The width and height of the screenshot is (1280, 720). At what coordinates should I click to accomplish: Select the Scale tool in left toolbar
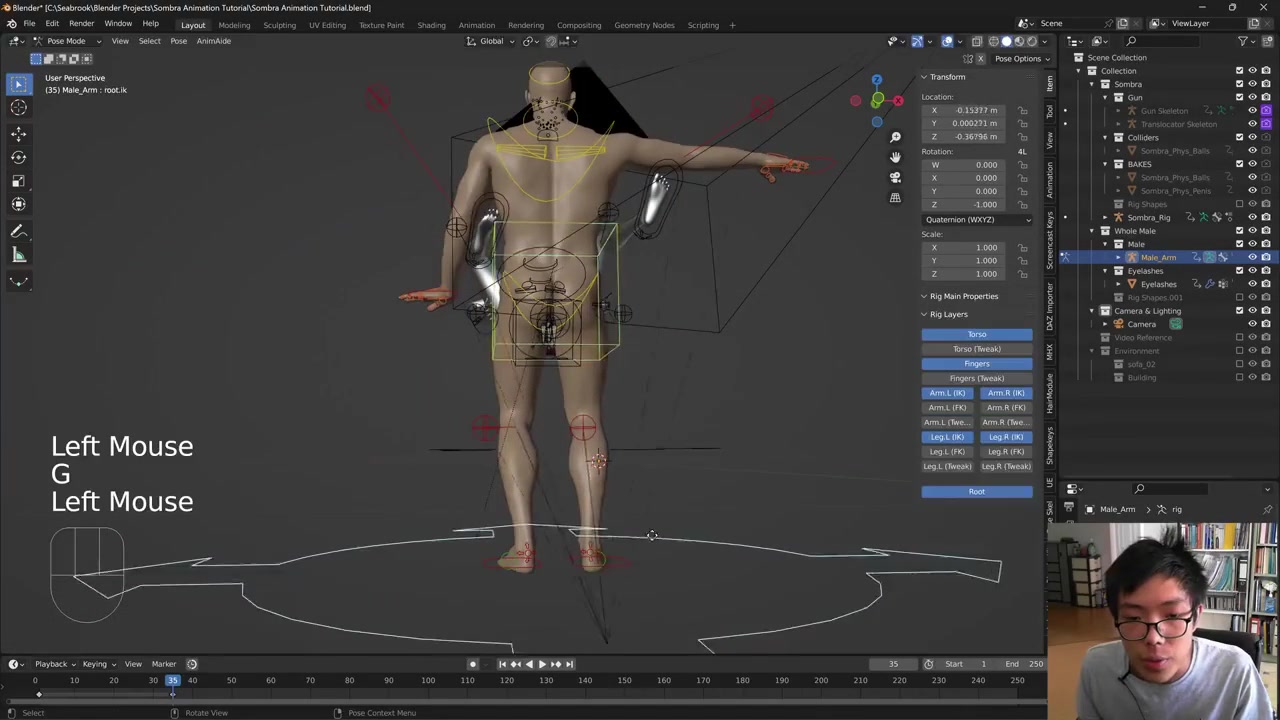pyautogui.click(x=18, y=181)
